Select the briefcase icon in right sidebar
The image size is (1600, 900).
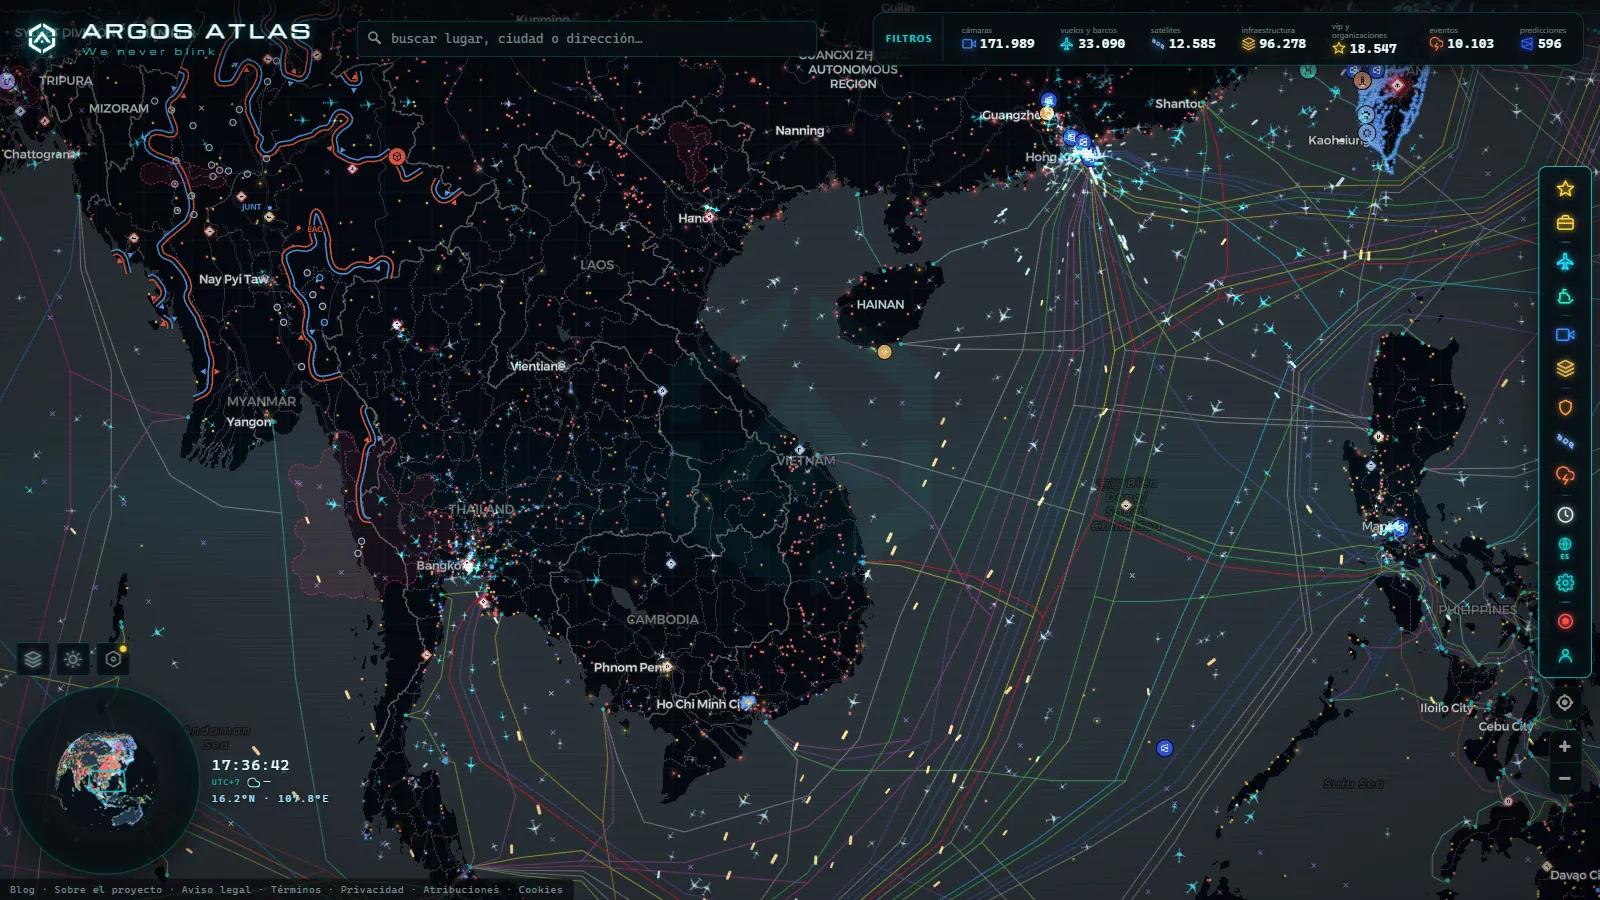point(1565,223)
